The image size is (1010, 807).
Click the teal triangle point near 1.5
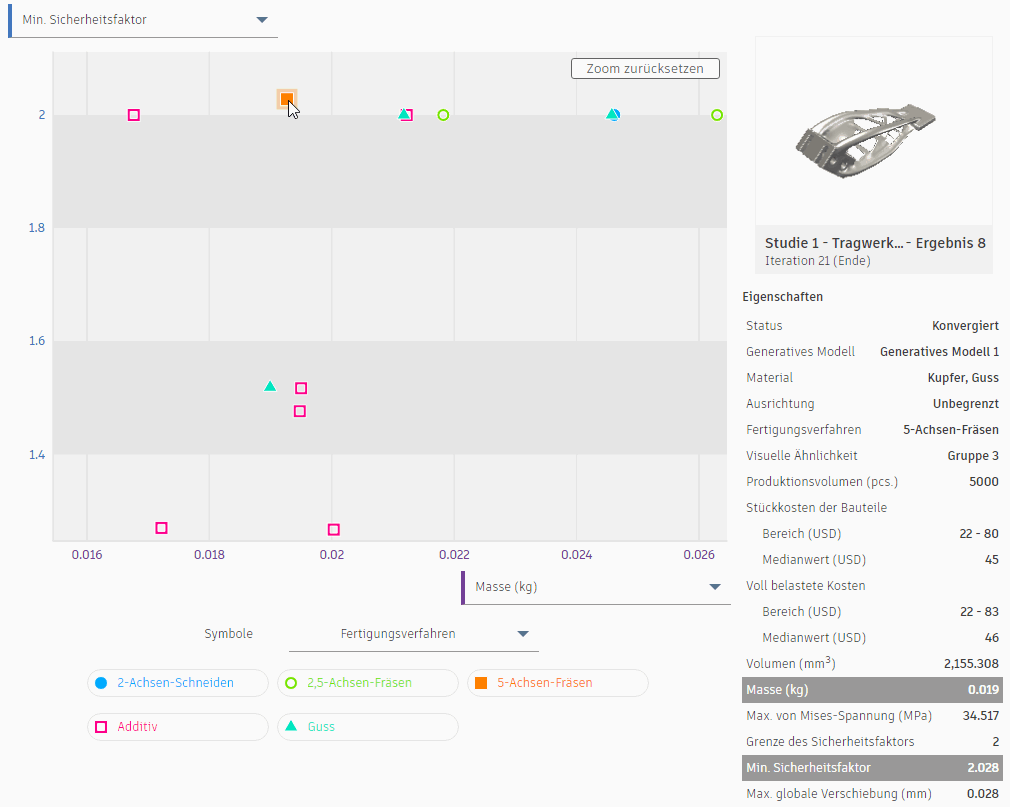pos(270,386)
